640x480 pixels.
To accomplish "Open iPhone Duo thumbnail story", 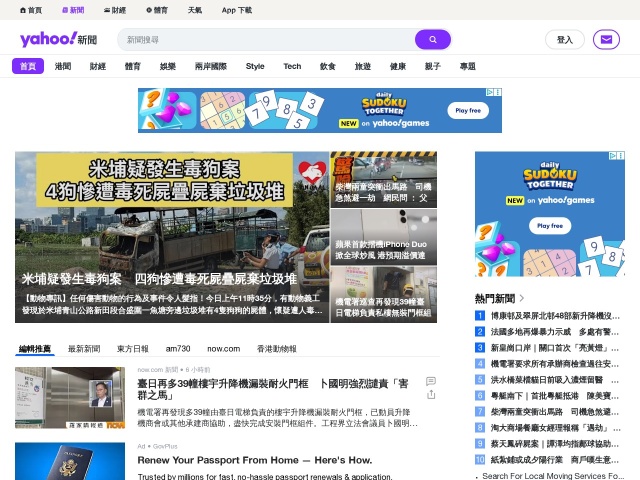I will click(x=384, y=237).
